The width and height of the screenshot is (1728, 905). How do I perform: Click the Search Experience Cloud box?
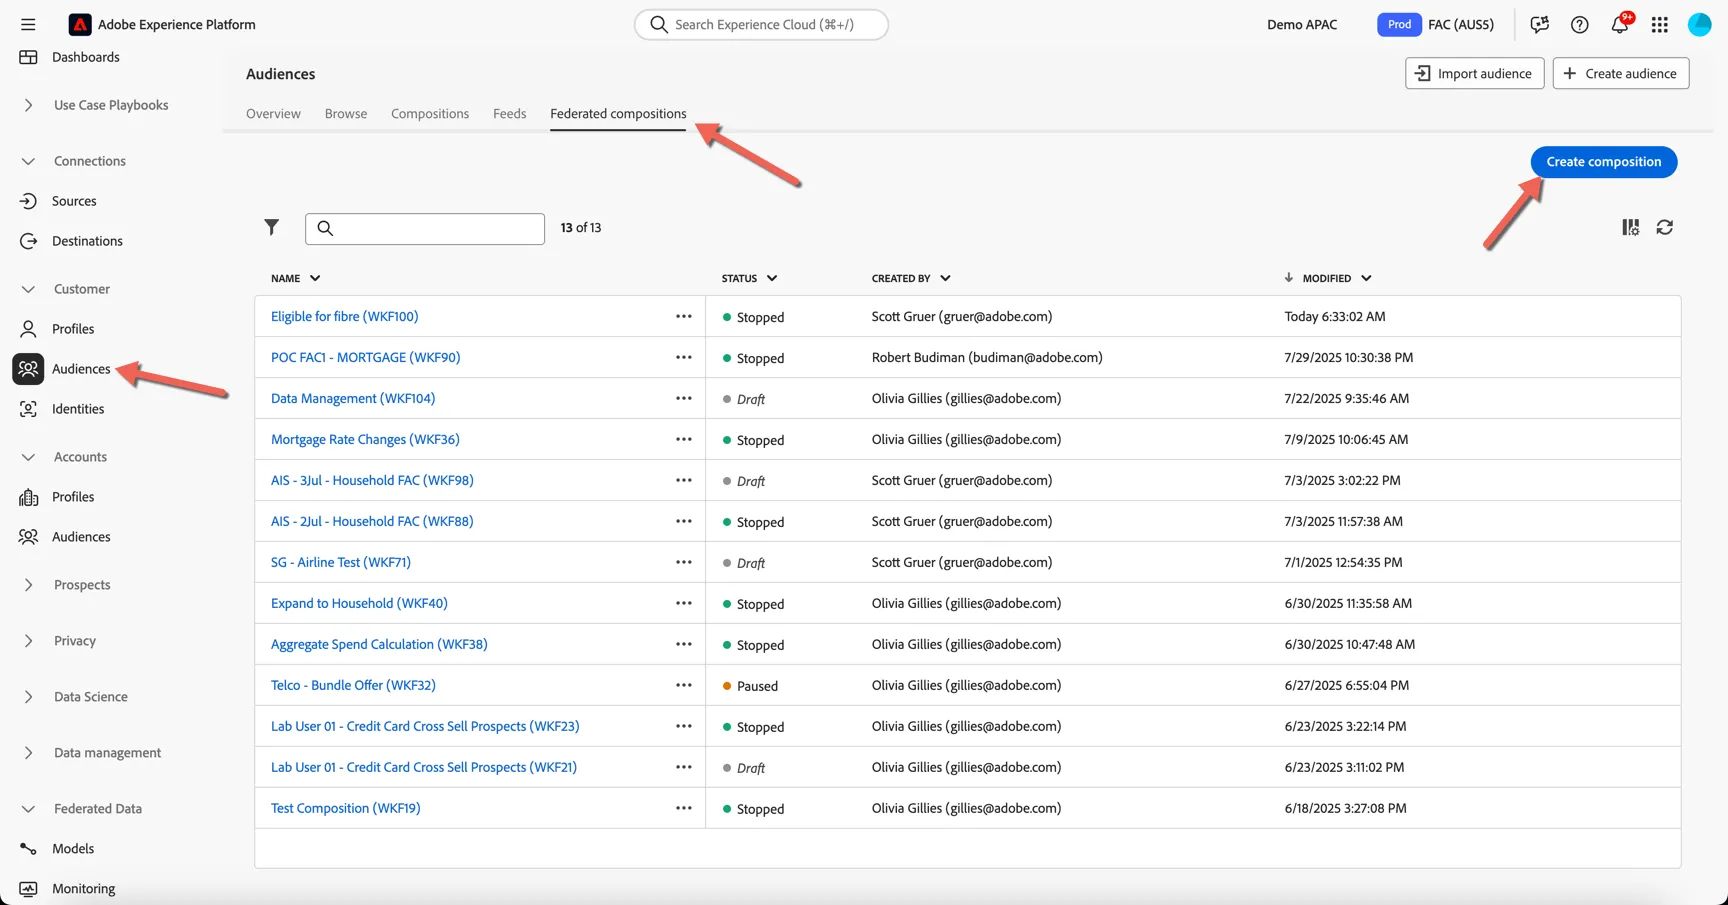[761, 24]
